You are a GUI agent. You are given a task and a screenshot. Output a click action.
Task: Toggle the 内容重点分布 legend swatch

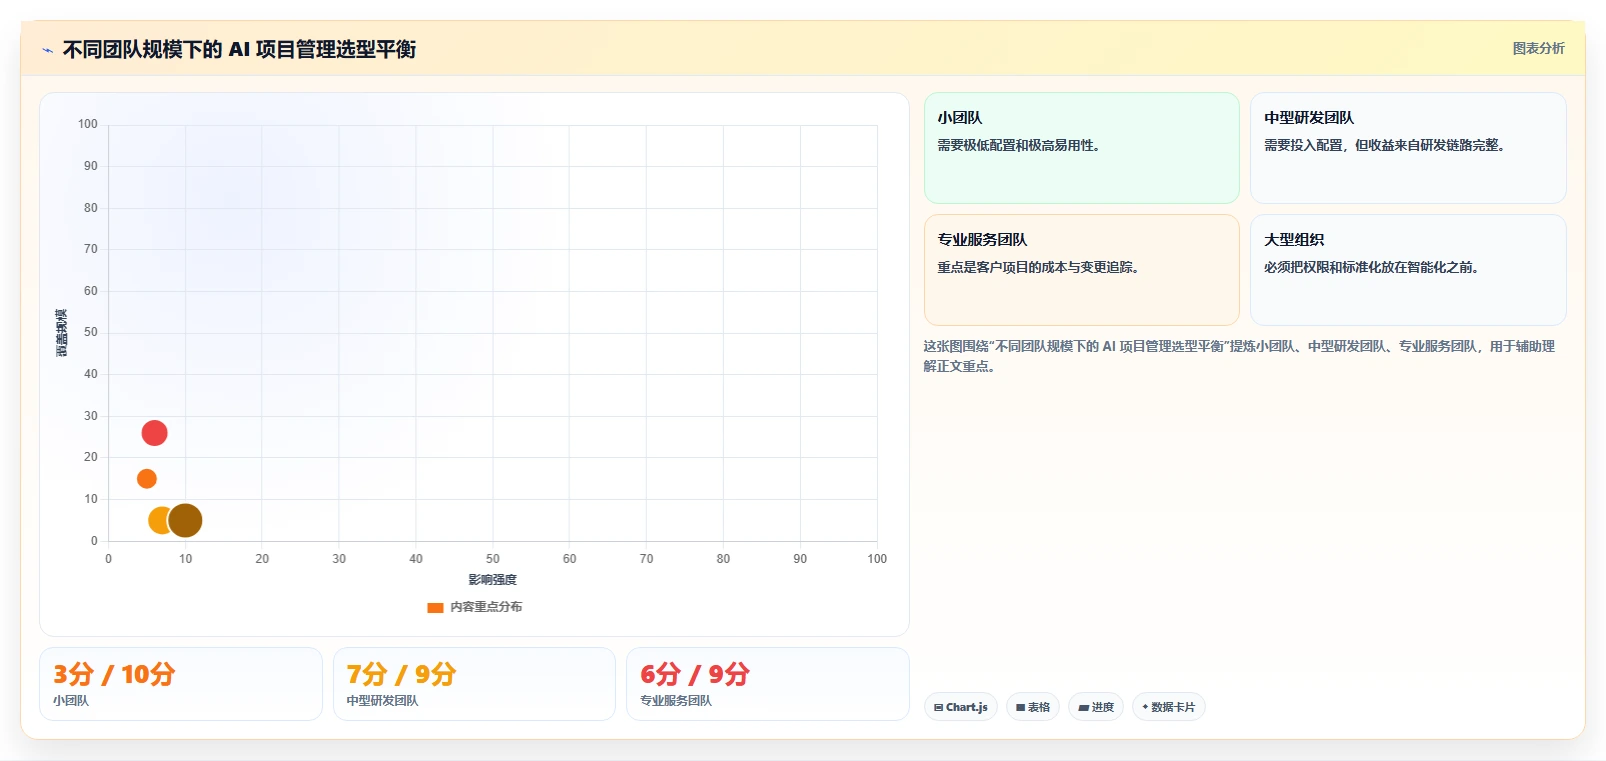pyautogui.click(x=435, y=607)
